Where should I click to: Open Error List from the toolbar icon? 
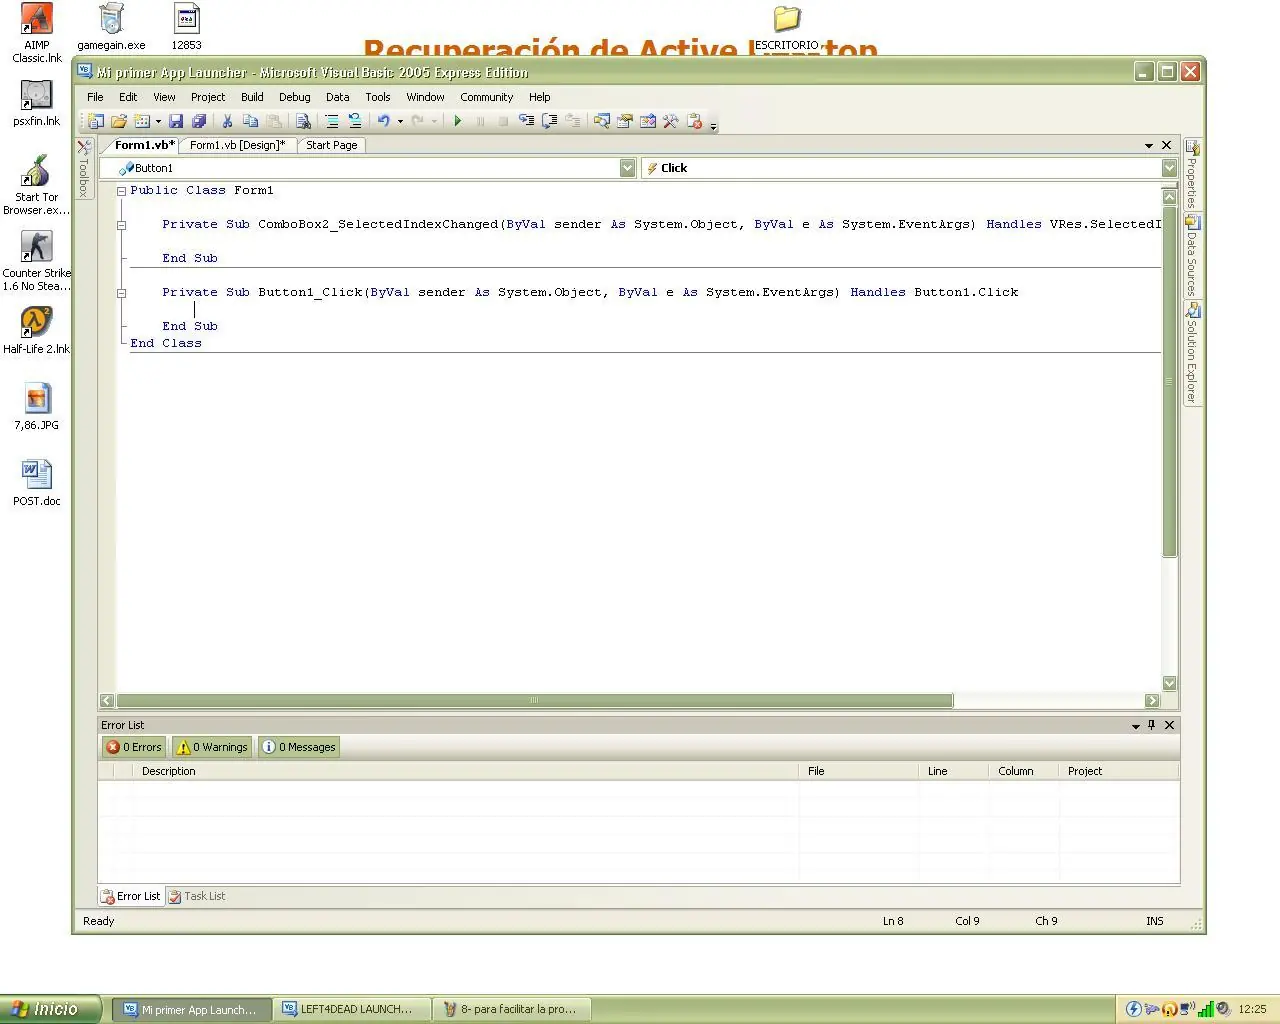point(695,121)
